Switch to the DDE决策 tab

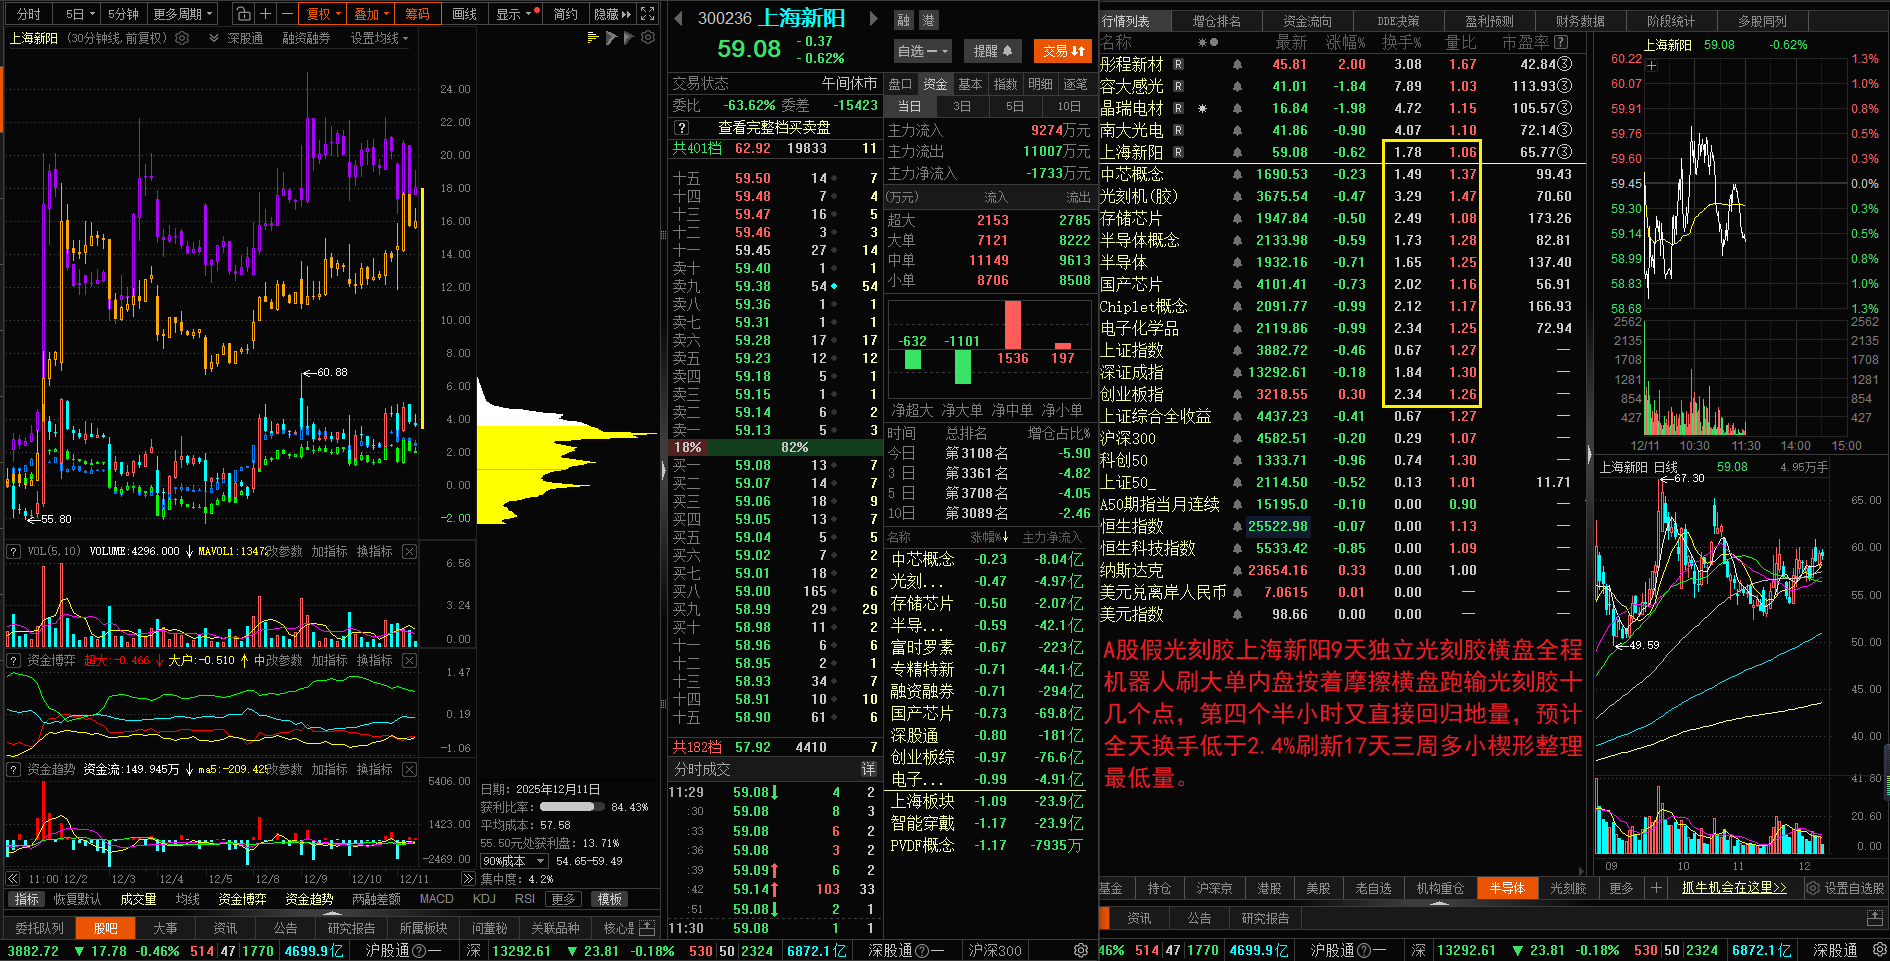[x=1398, y=20]
